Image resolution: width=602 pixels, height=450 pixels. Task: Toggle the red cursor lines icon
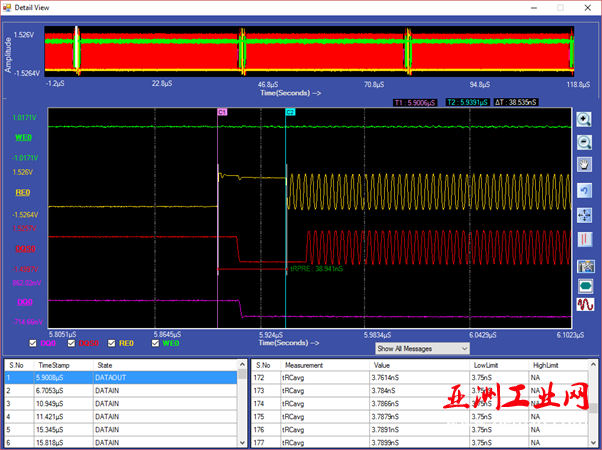[584, 240]
